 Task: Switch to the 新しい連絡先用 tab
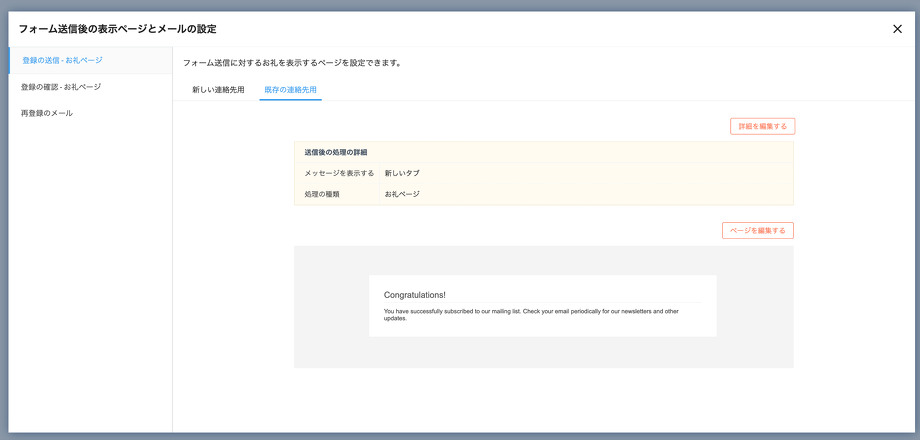(x=218, y=90)
